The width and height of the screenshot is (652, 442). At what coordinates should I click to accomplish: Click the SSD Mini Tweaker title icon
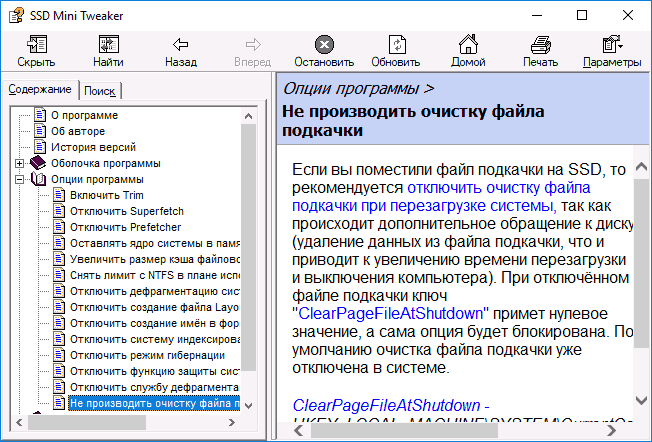tap(16, 16)
